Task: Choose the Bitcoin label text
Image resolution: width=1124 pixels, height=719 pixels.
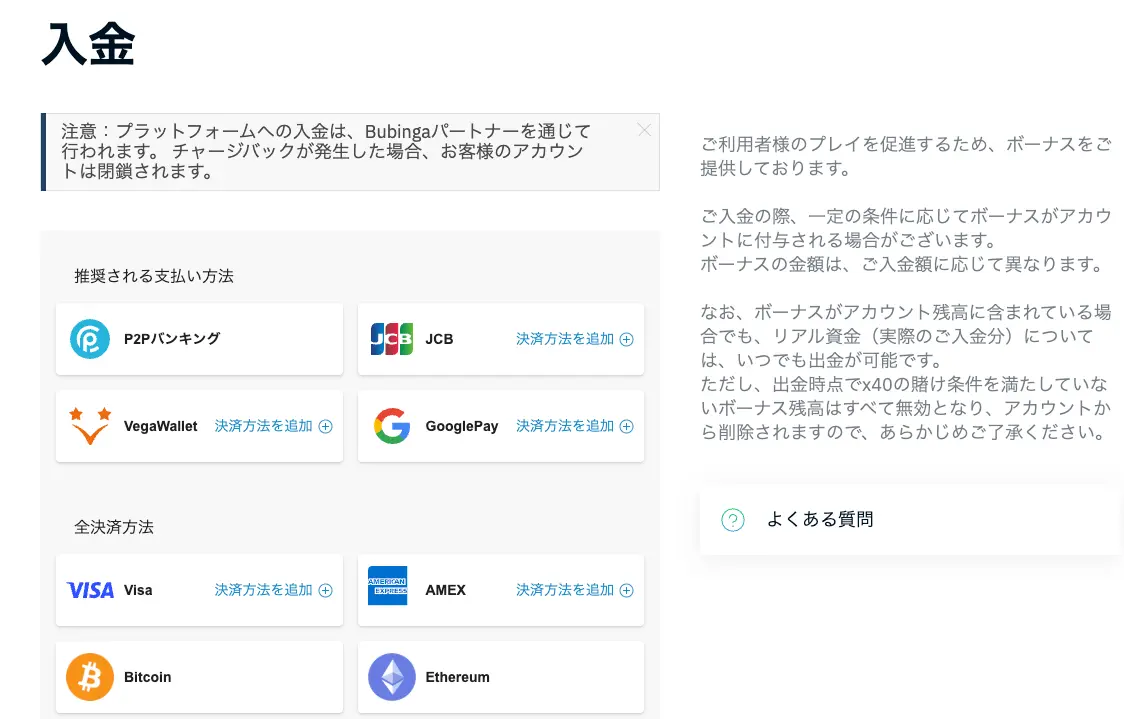Action: tap(148, 677)
